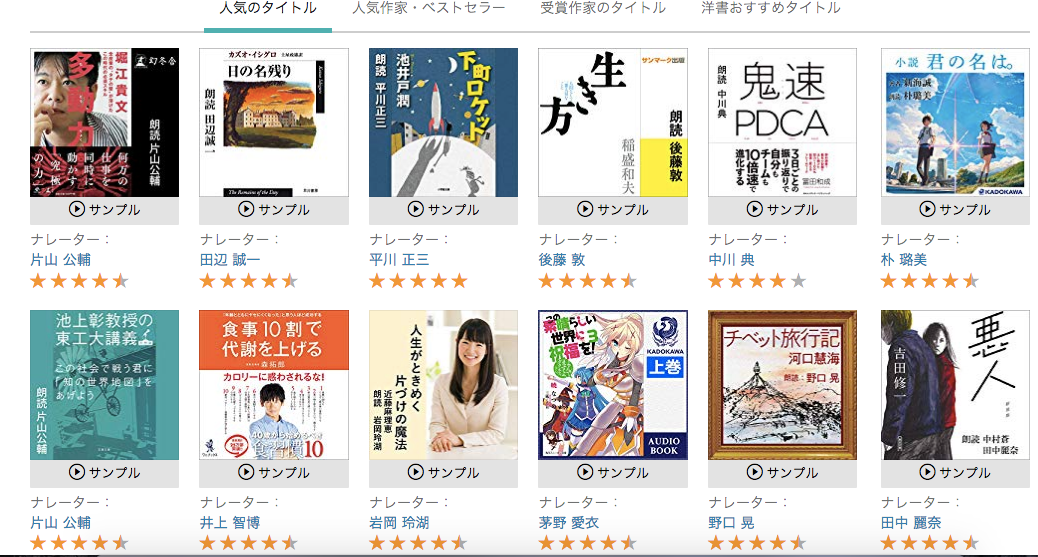The width and height of the screenshot is (1038, 557).
Task: Open narrator link 平川 正三
Action: click(x=400, y=260)
